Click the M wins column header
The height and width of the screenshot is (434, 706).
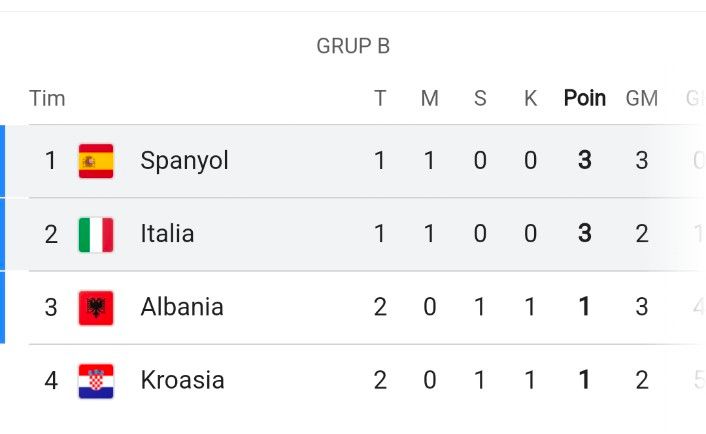pyautogui.click(x=430, y=98)
